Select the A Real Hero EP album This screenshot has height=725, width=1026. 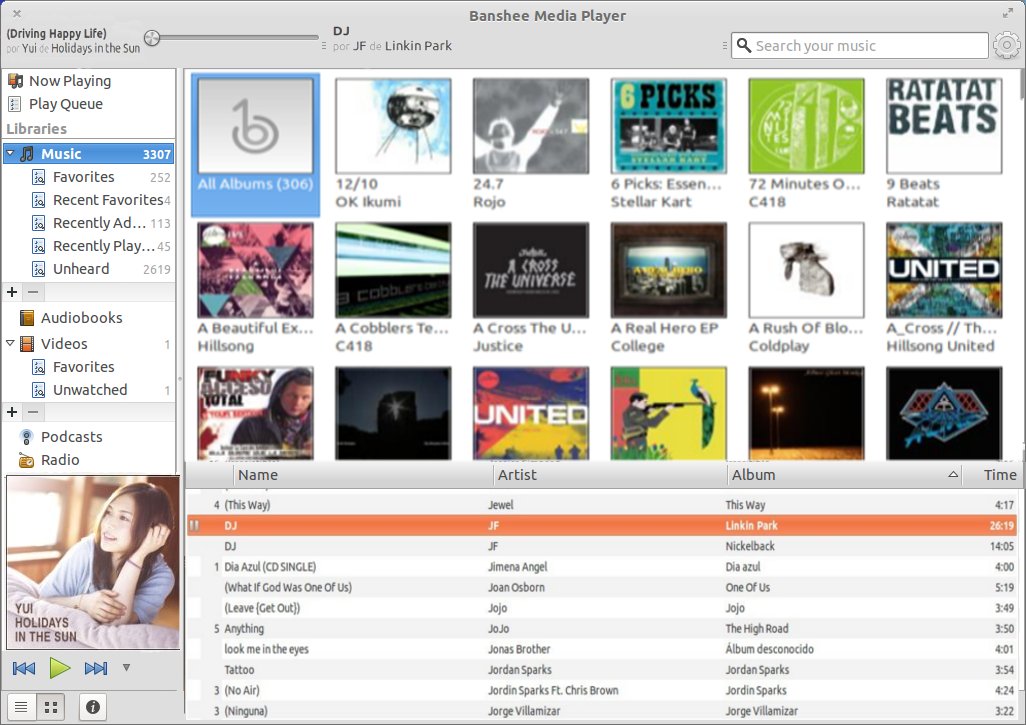pyautogui.click(x=668, y=288)
